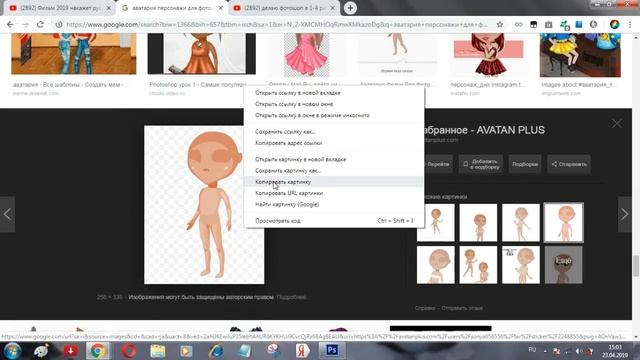Switch the RU input language indicator
The image size is (640, 360).
coord(532,350)
